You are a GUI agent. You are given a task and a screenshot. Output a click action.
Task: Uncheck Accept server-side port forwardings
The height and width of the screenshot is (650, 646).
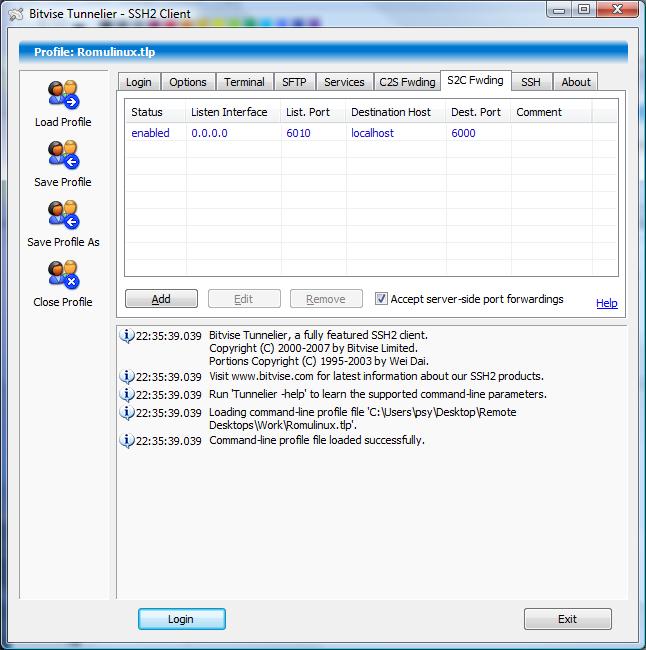(381, 298)
